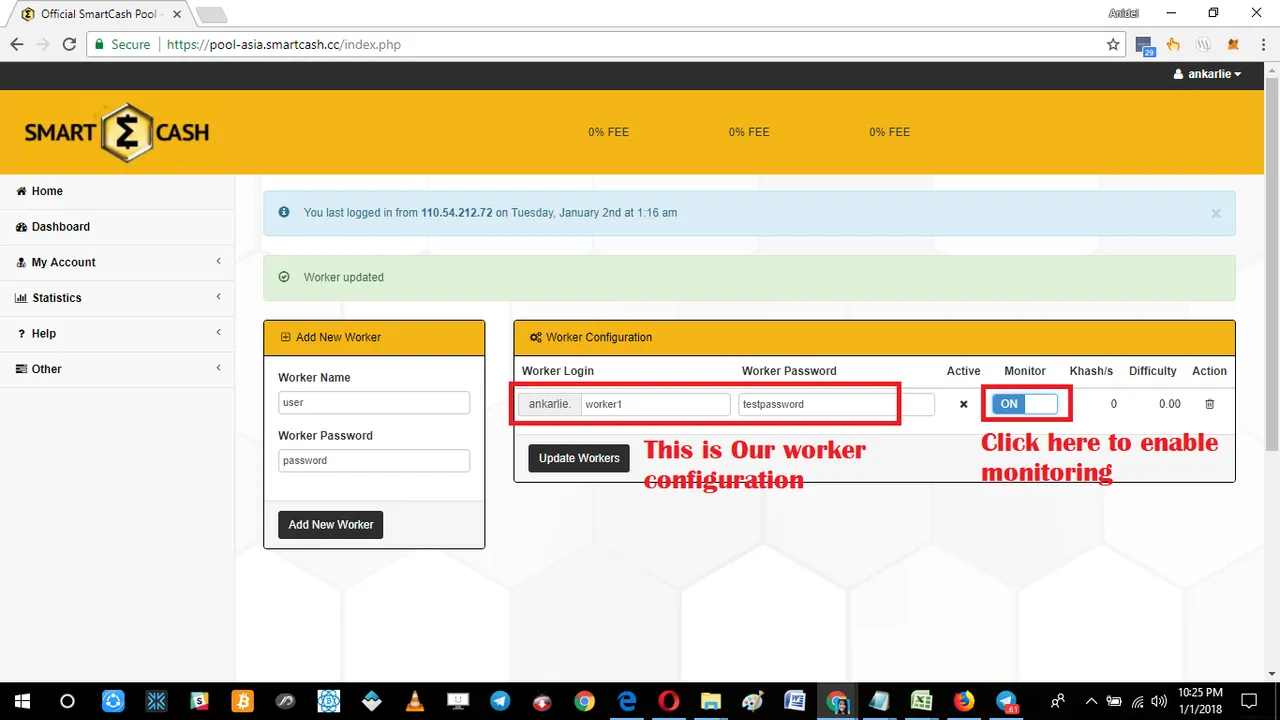Expand My Account sidebar menu
The height and width of the screenshot is (720, 1280).
[x=117, y=262]
